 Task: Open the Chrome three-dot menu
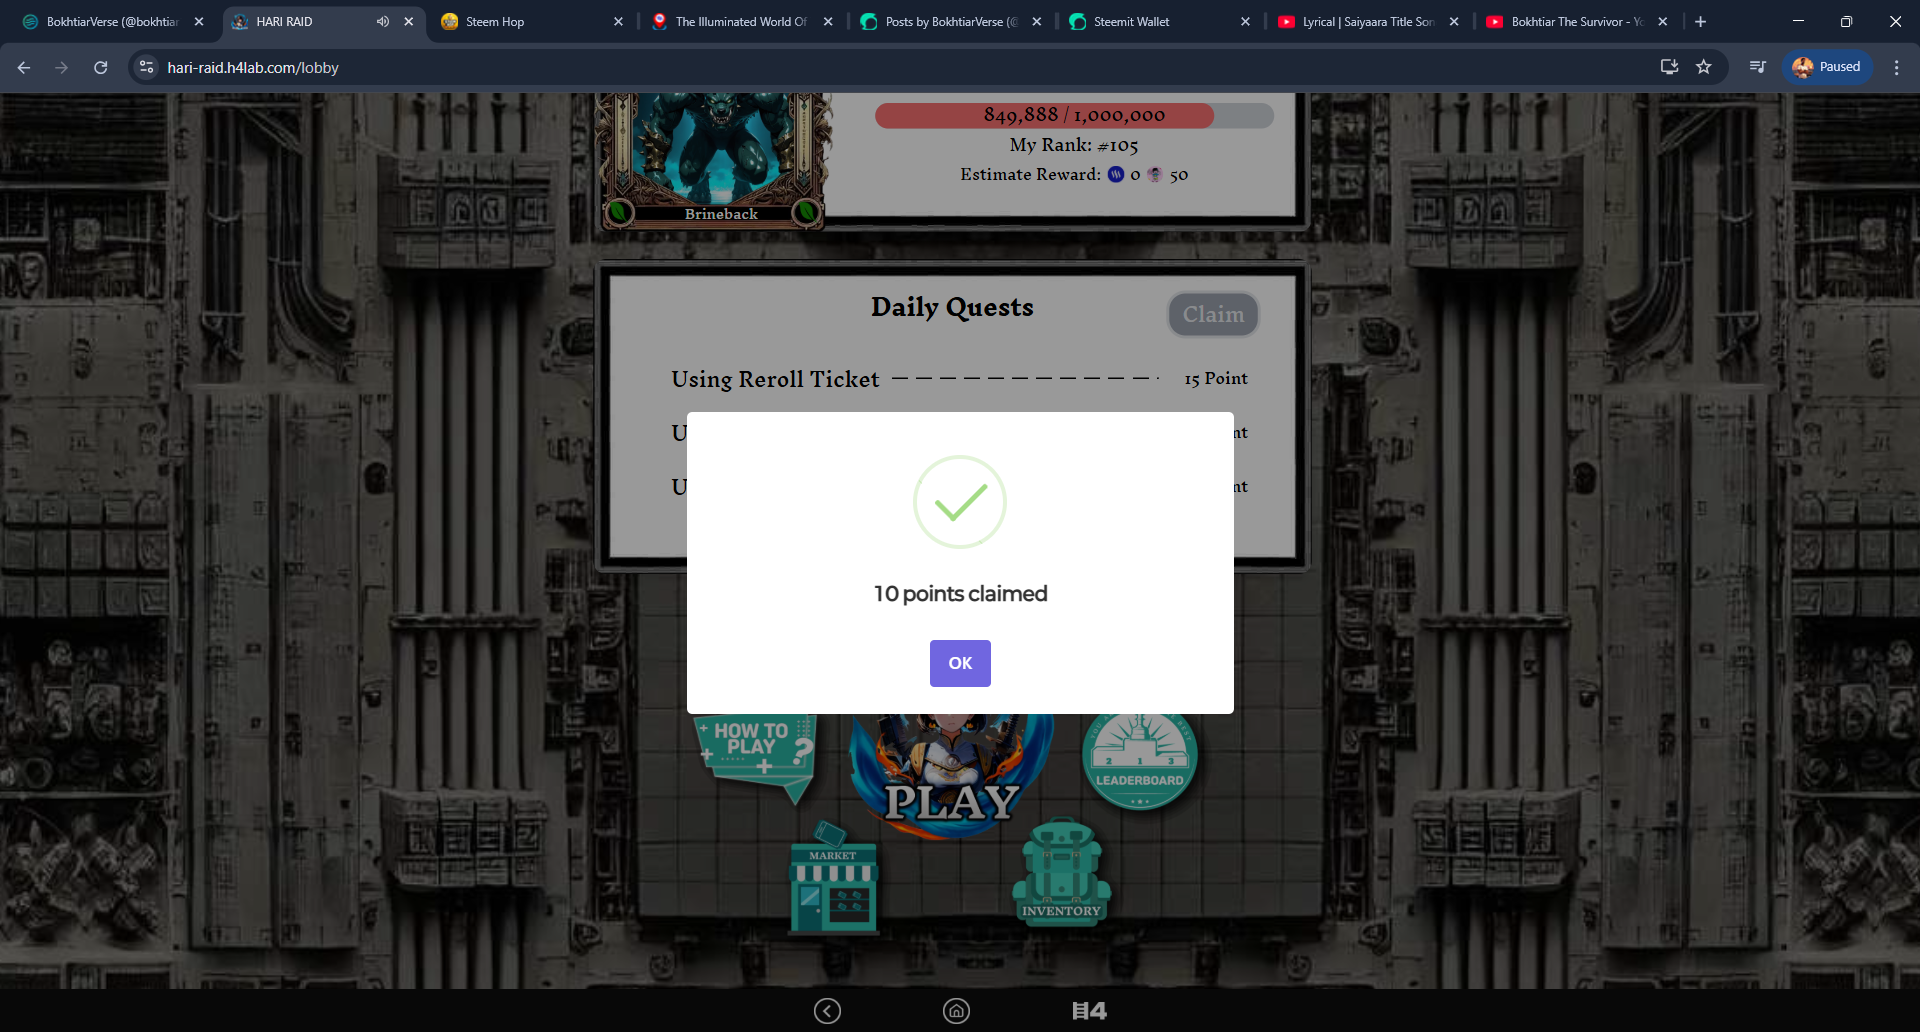(x=1896, y=67)
